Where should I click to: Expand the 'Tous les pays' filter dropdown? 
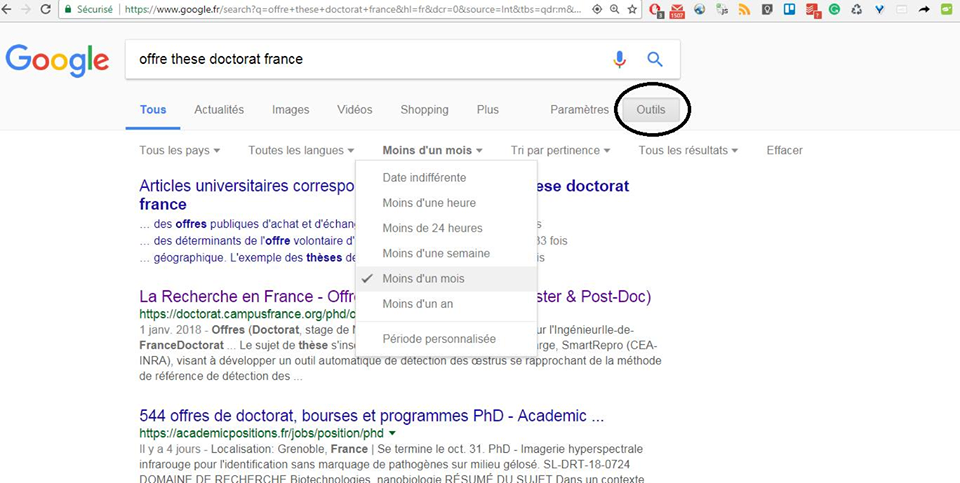179,150
